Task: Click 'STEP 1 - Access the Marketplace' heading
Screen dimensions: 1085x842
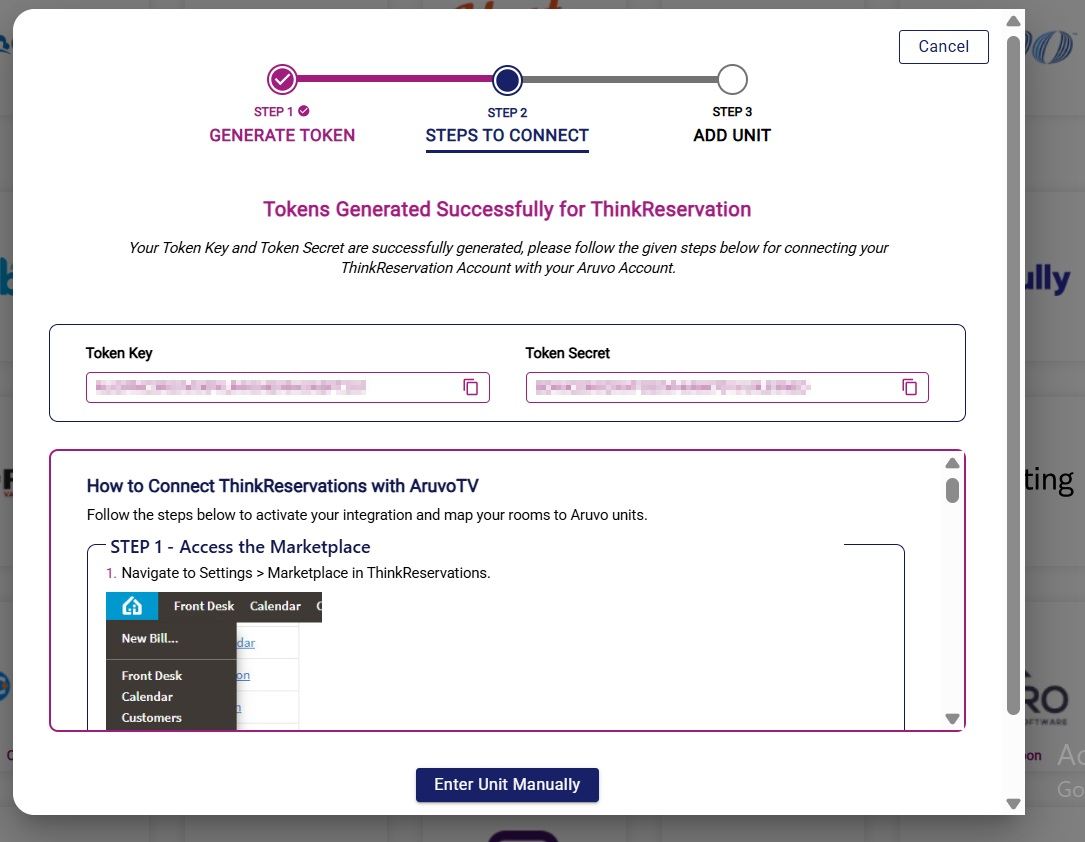Action: pos(240,547)
